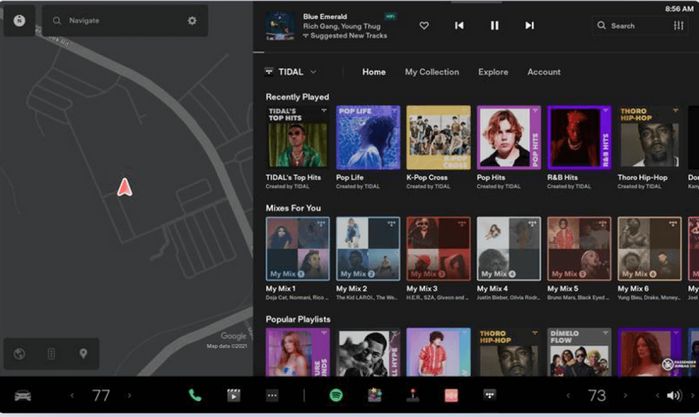Tap the driver temperature value 77
Viewport: 699px width, 417px height.
pyautogui.click(x=101, y=395)
